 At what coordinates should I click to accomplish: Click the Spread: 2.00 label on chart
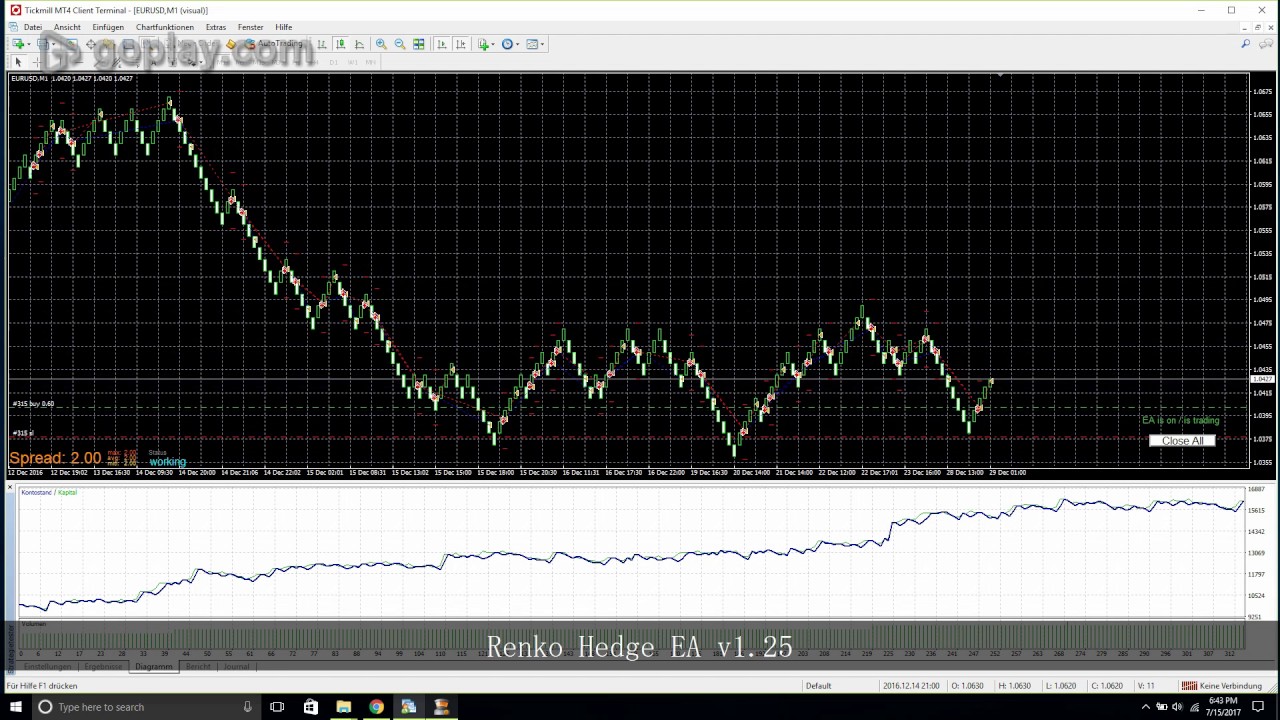[x=55, y=458]
